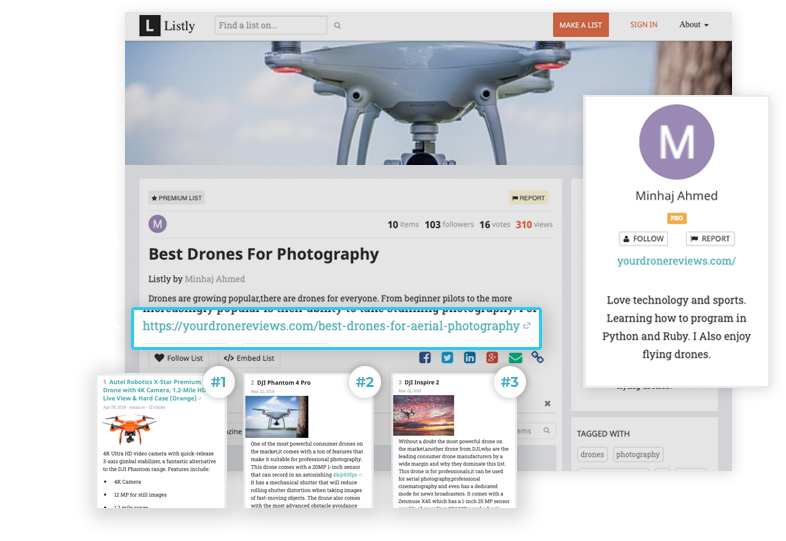Click the REPORT flag button on list

tap(528, 198)
